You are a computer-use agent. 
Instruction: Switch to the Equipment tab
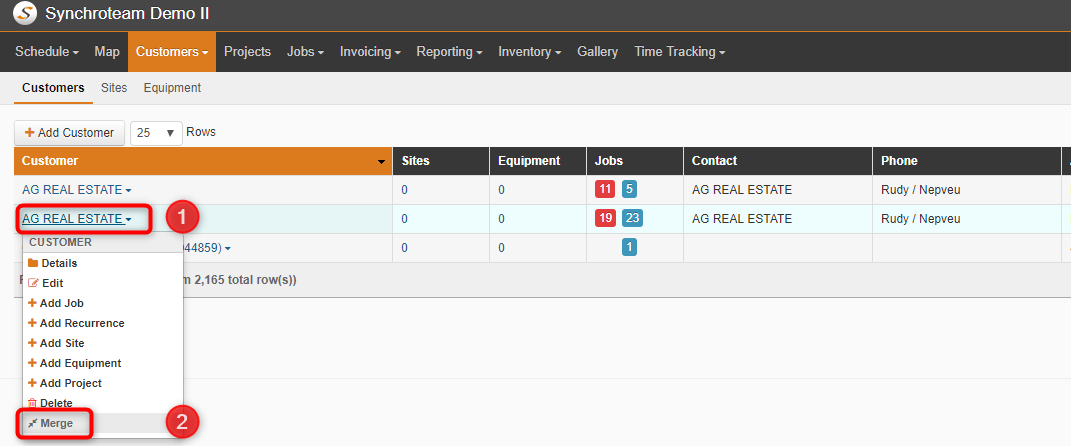click(x=172, y=87)
